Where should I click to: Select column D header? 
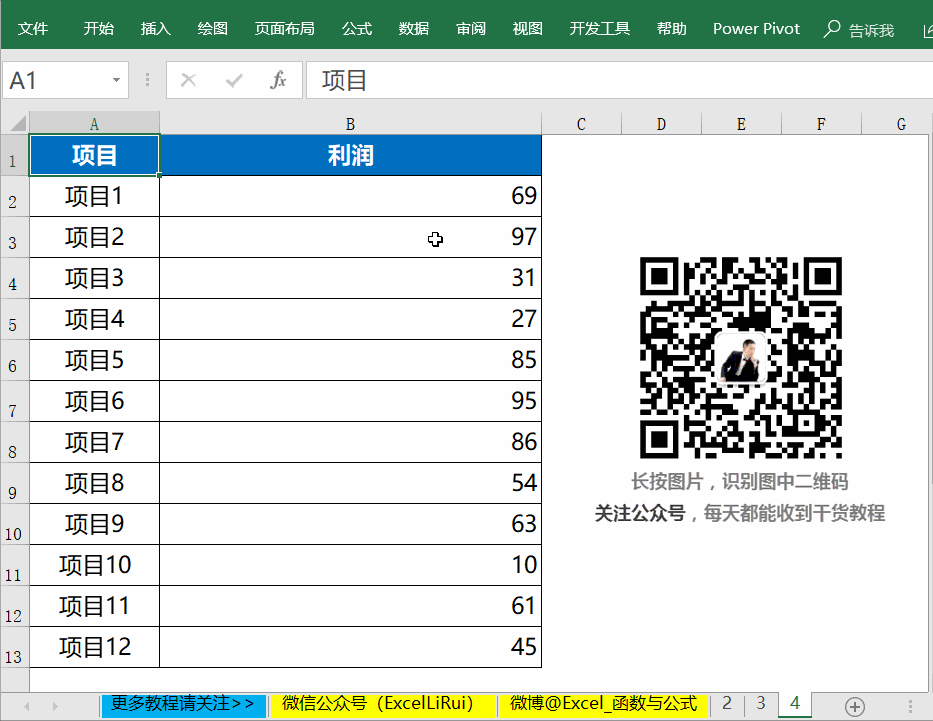point(661,124)
